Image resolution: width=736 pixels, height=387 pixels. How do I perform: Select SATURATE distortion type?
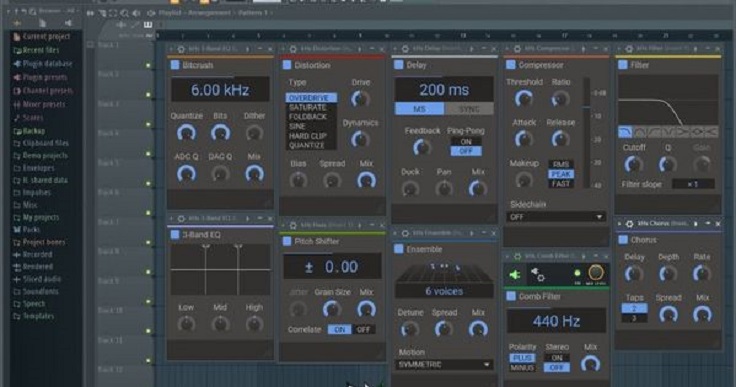click(x=311, y=107)
